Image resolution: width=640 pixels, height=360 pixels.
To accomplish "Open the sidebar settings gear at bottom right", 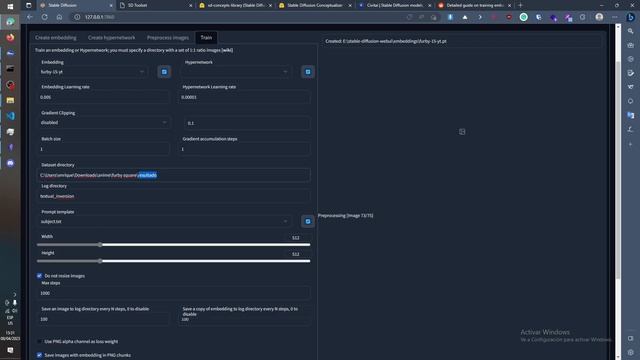I will click(x=631, y=352).
